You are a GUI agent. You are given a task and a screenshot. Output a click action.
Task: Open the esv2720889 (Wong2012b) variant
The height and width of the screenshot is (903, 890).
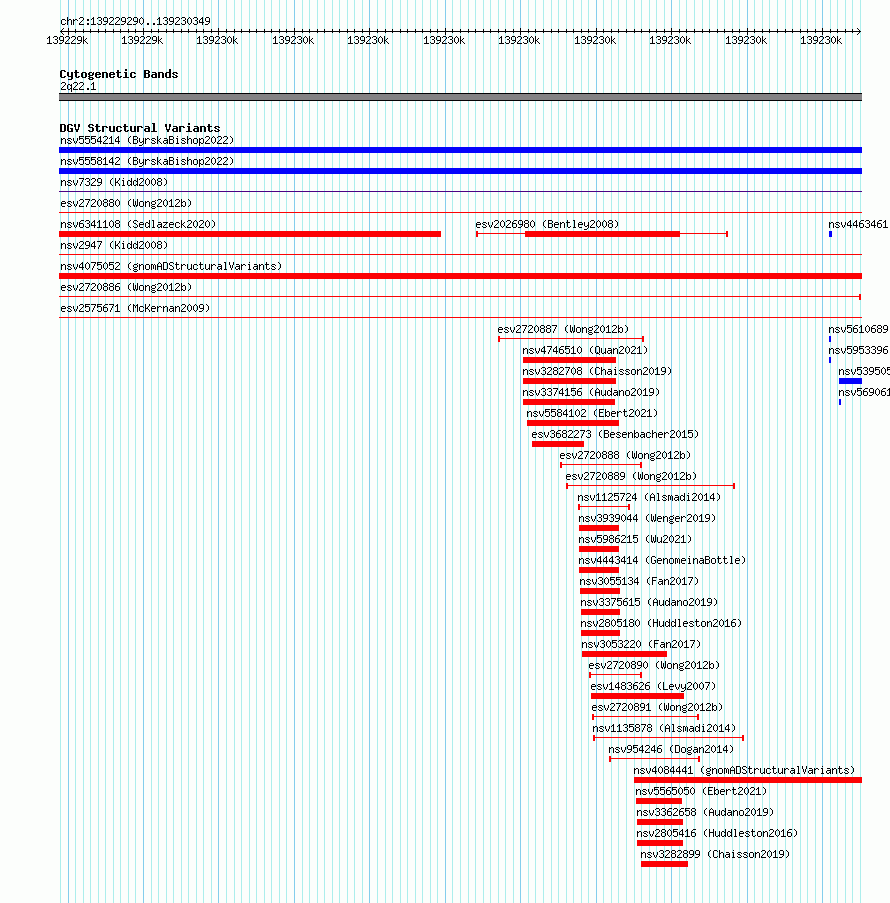pos(631,476)
